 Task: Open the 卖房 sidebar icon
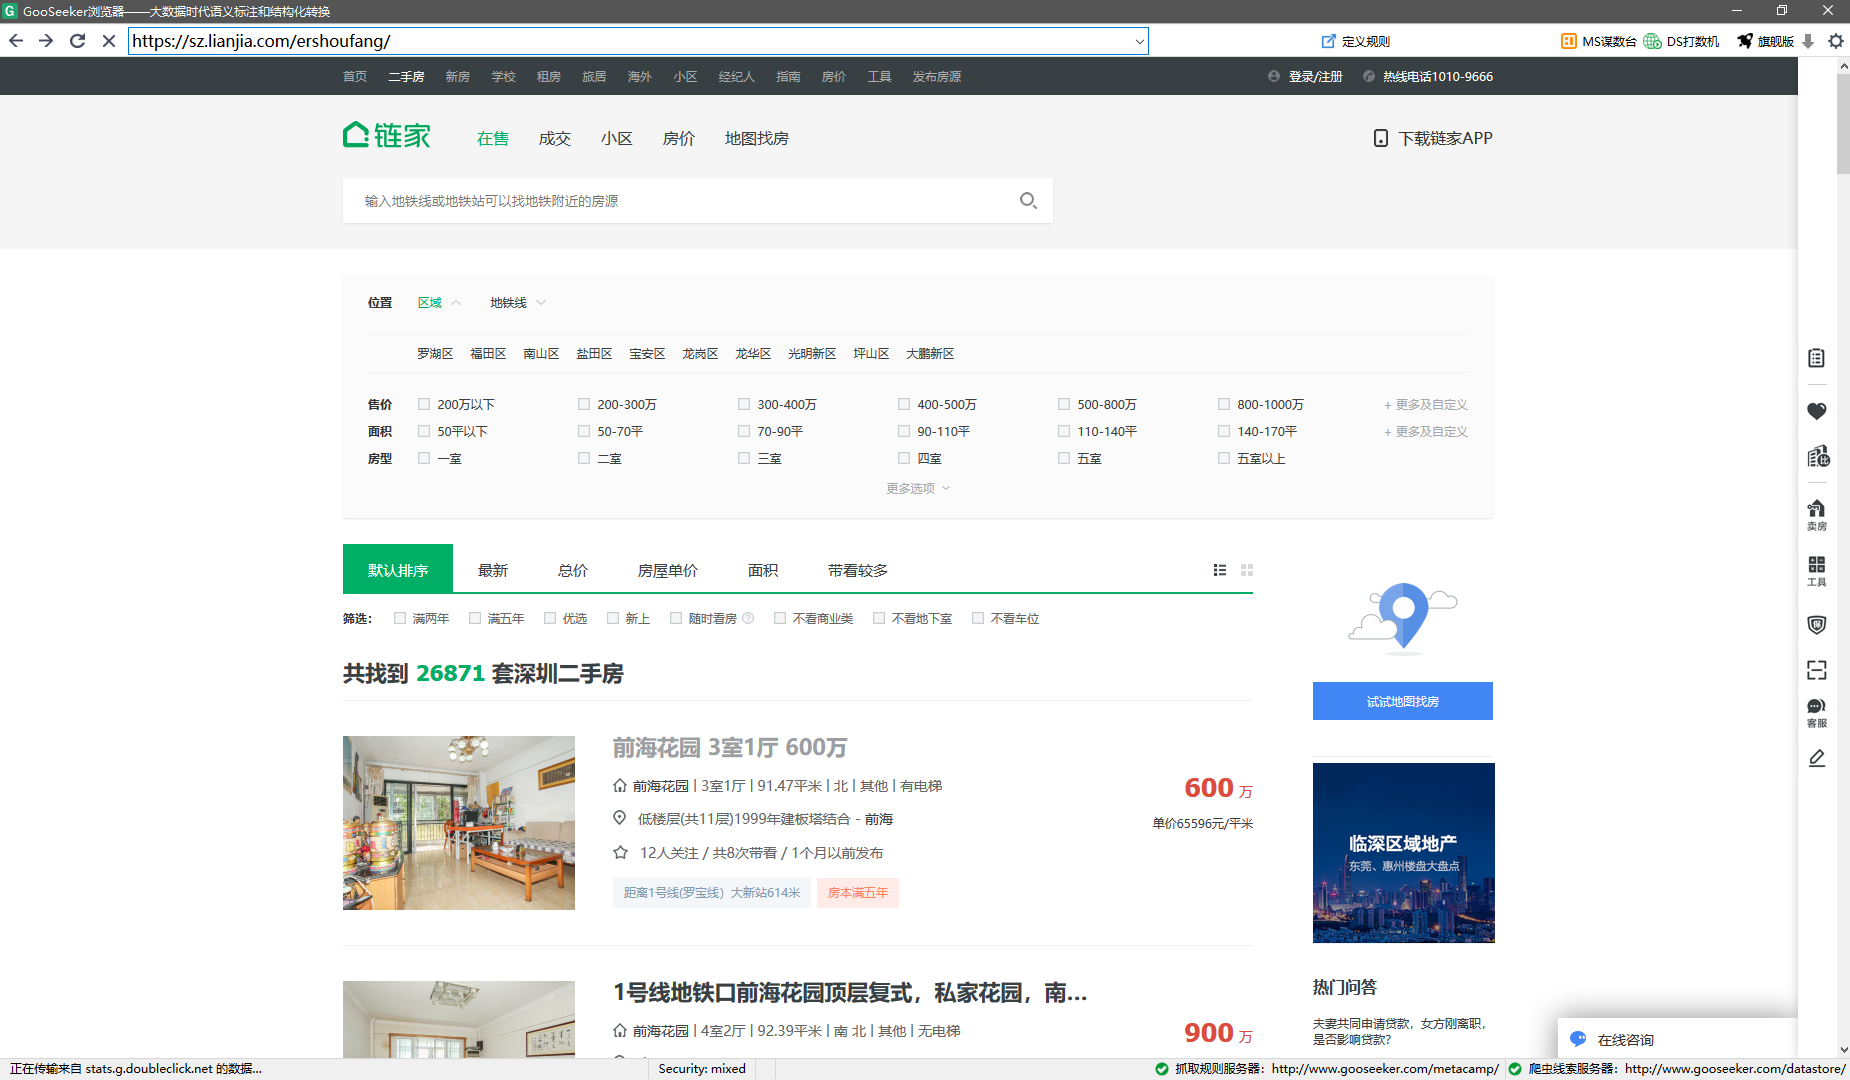click(x=1817, y=515)
